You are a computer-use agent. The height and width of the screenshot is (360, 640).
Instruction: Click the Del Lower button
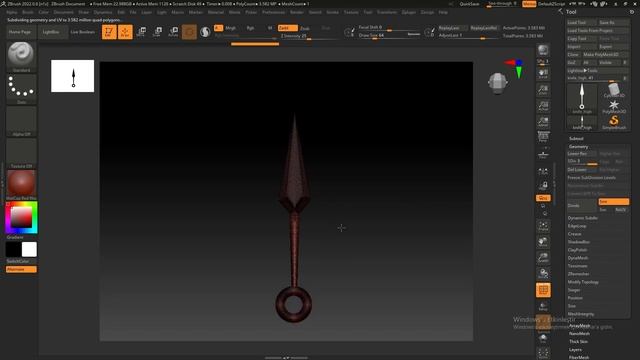582,170
